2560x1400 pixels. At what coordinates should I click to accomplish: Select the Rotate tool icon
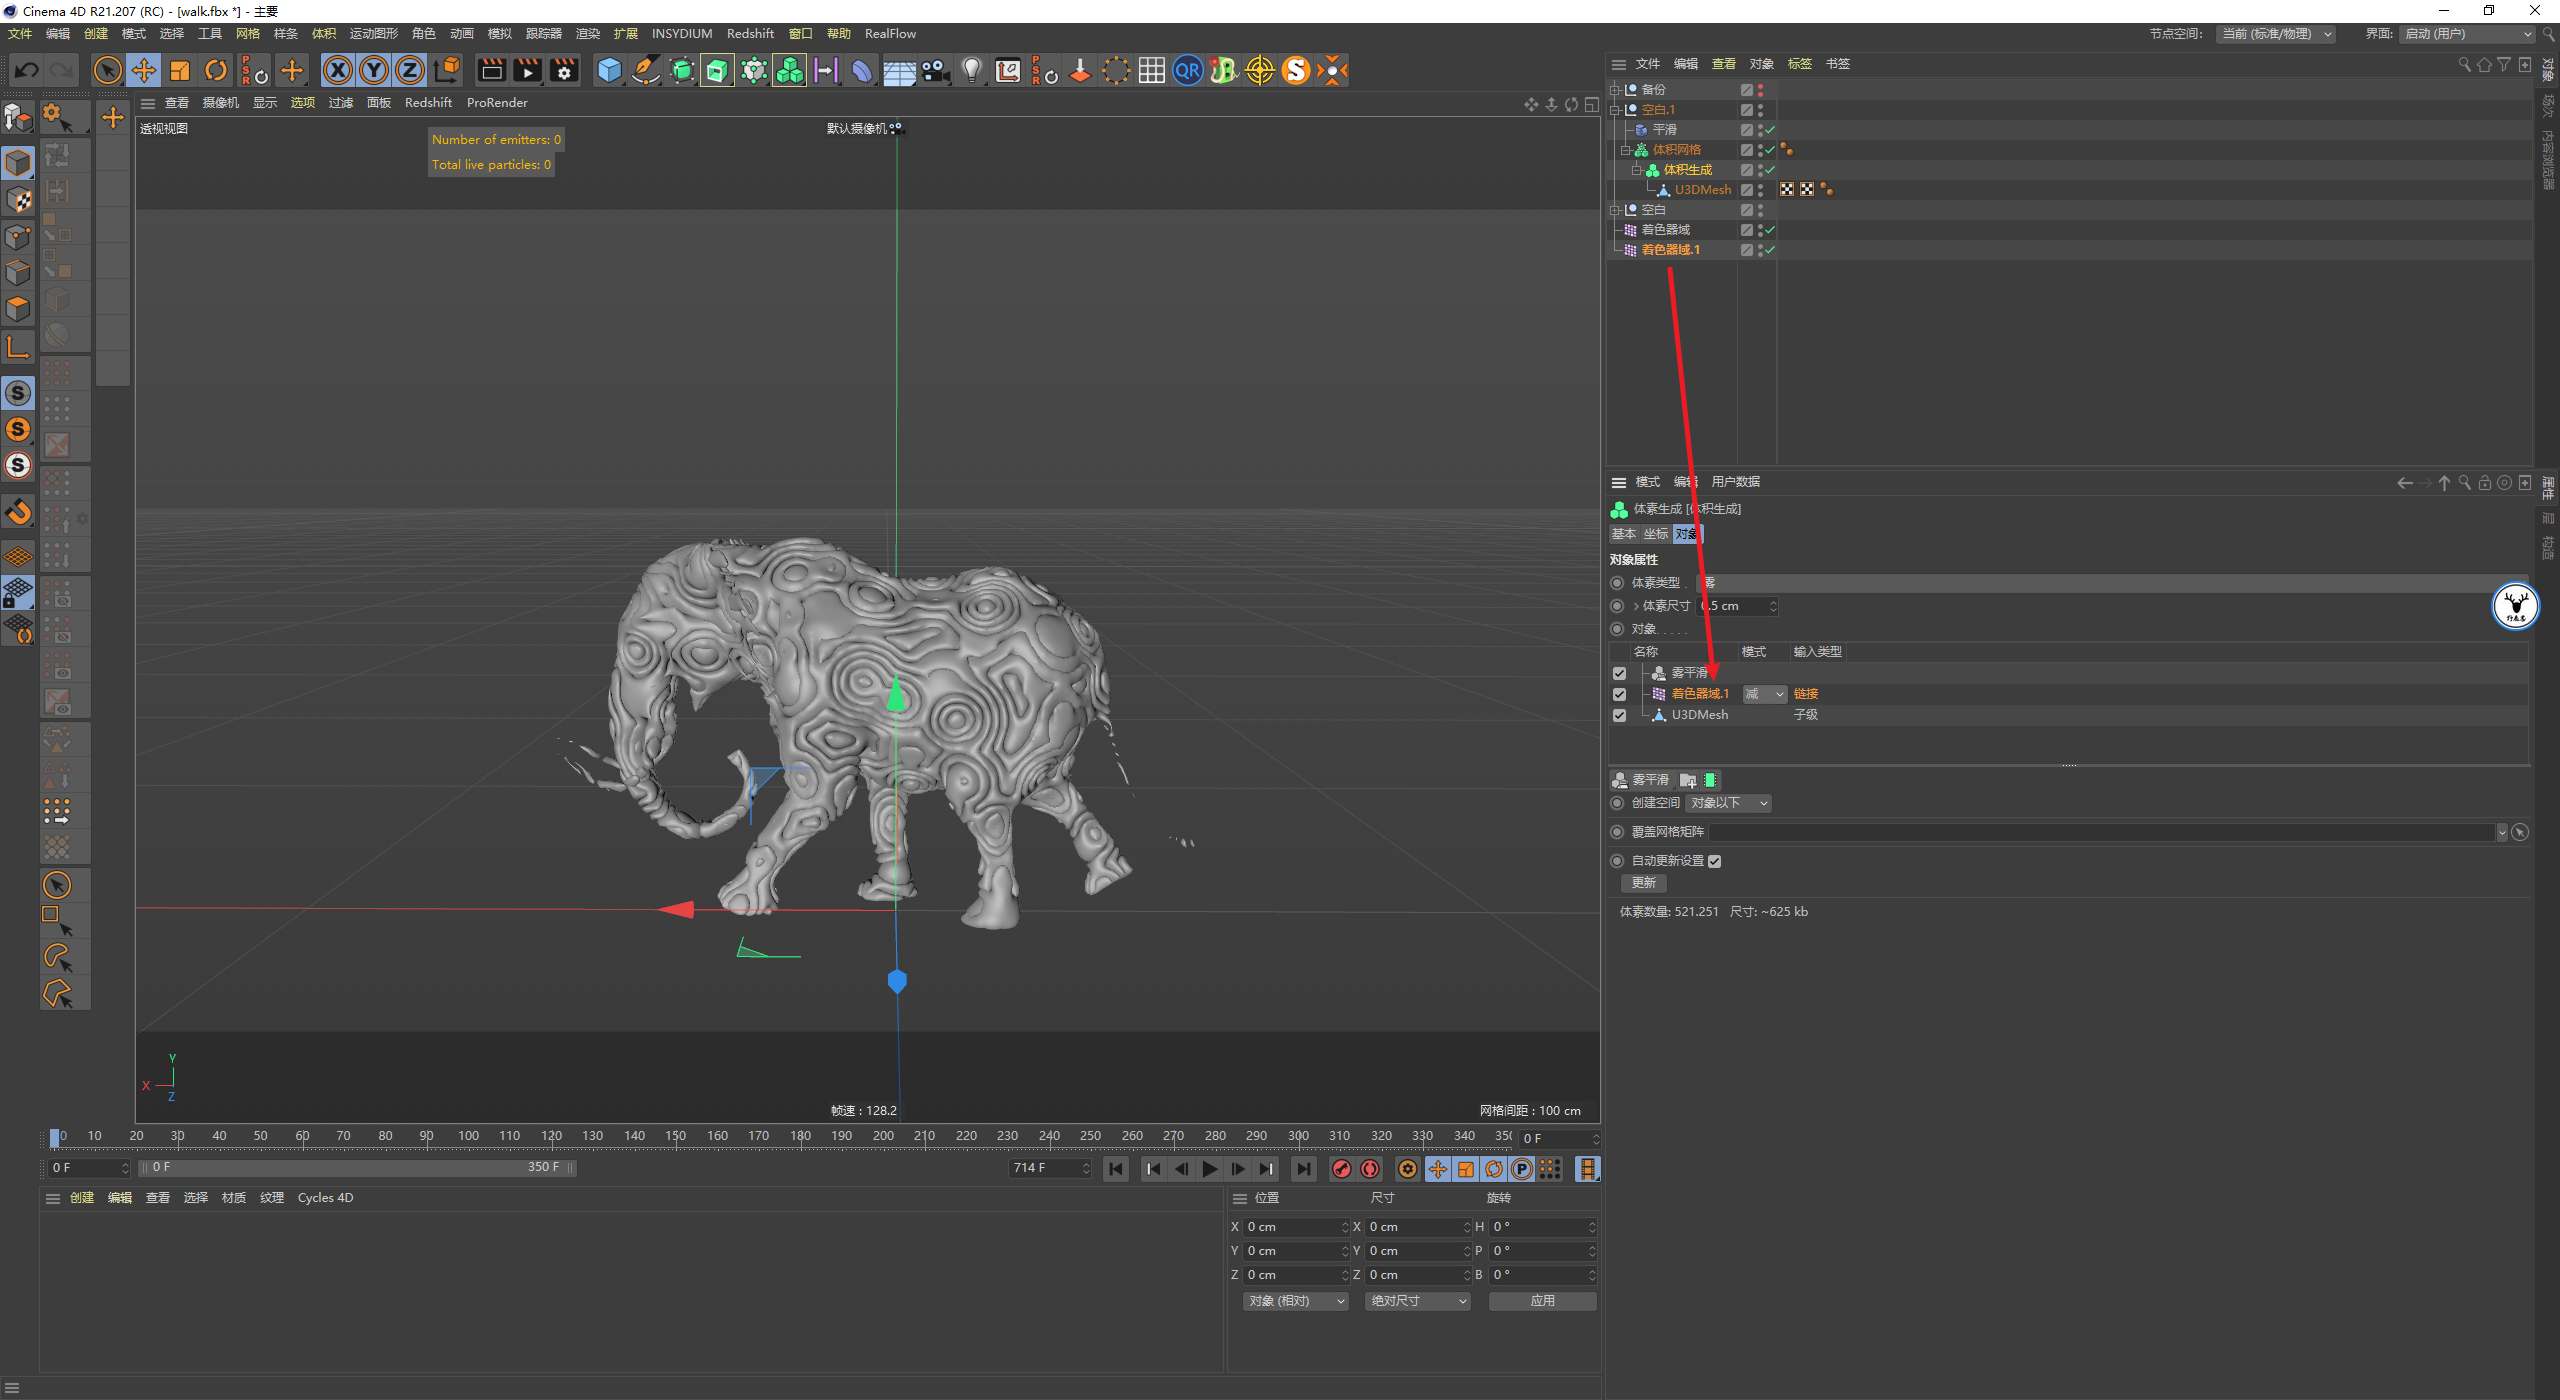216,70
